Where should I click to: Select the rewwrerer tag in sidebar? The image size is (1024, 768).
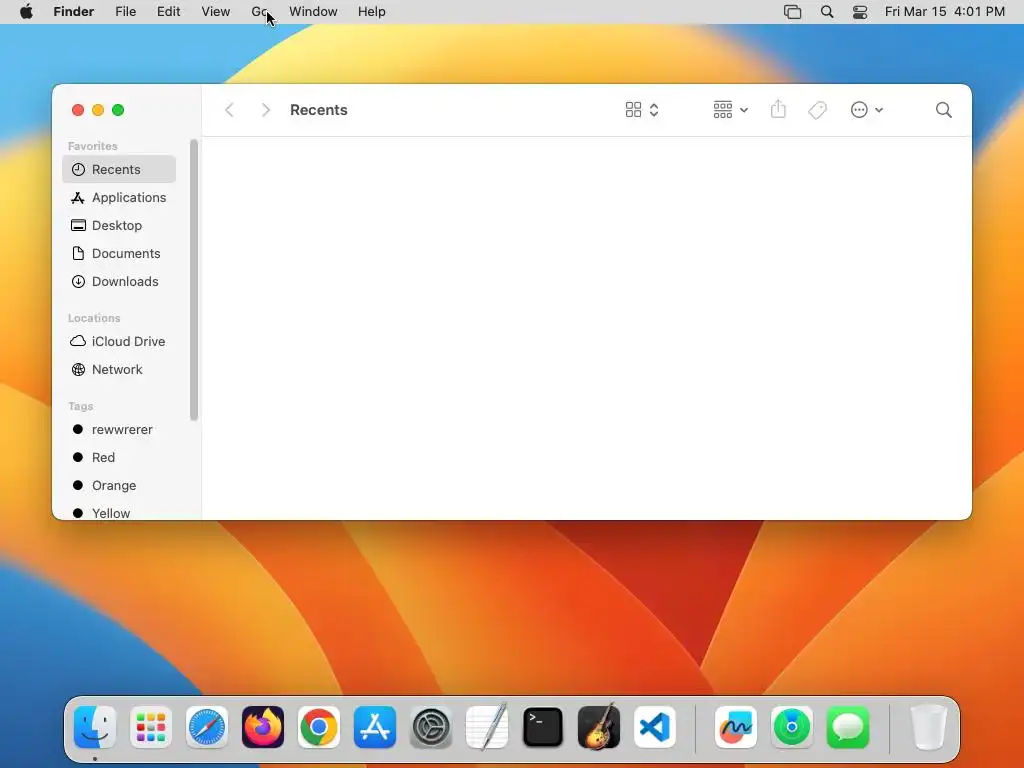[119, 429]
